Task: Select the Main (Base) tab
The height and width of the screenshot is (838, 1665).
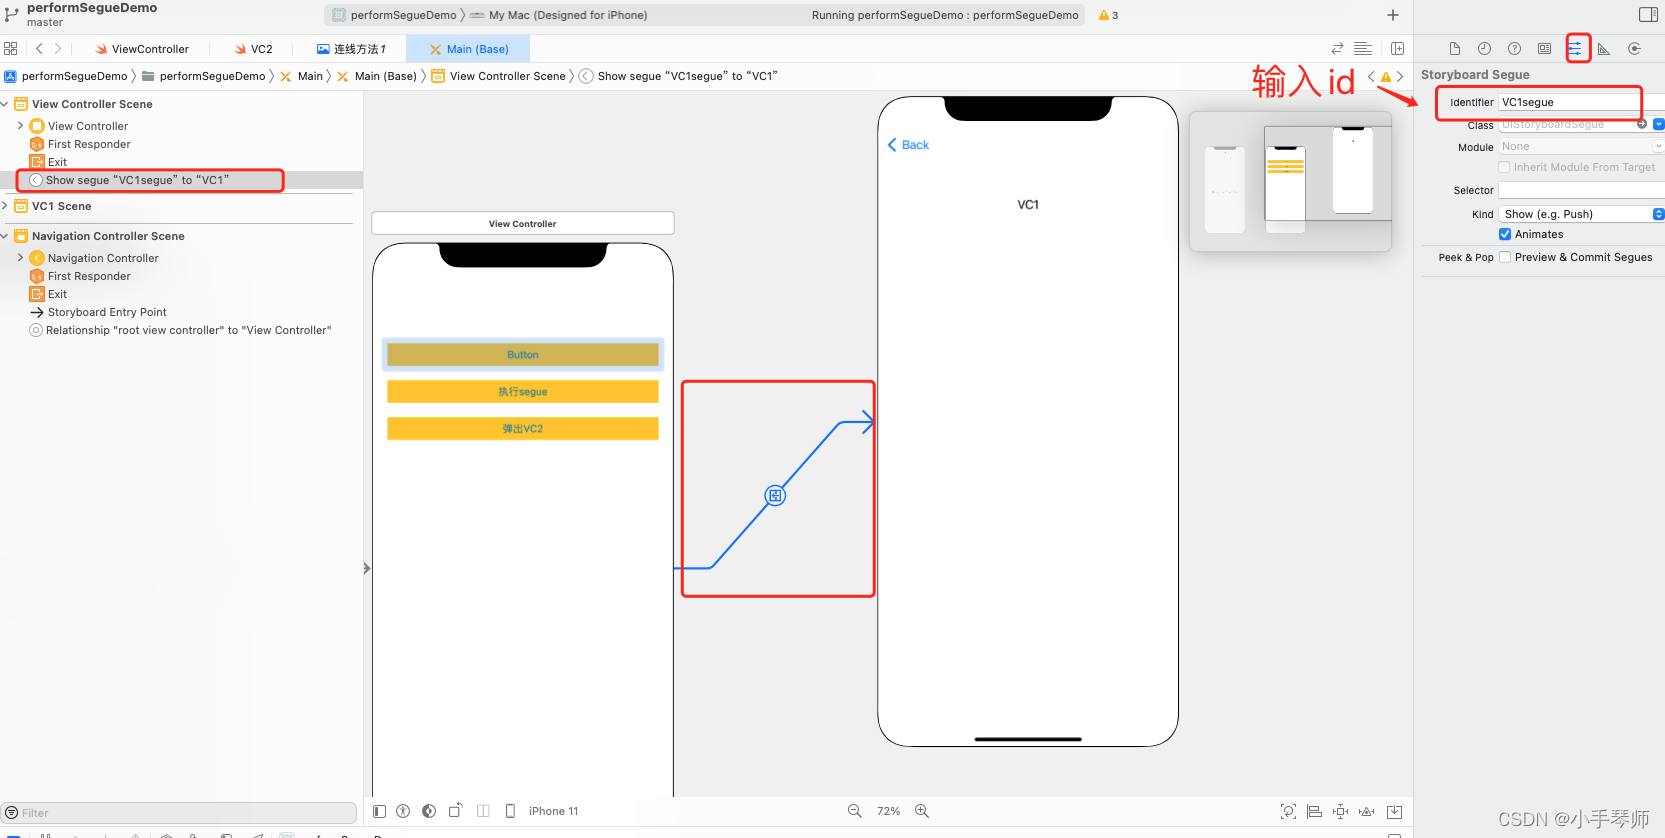Action: pyautogui.click(x=469, y=49)
